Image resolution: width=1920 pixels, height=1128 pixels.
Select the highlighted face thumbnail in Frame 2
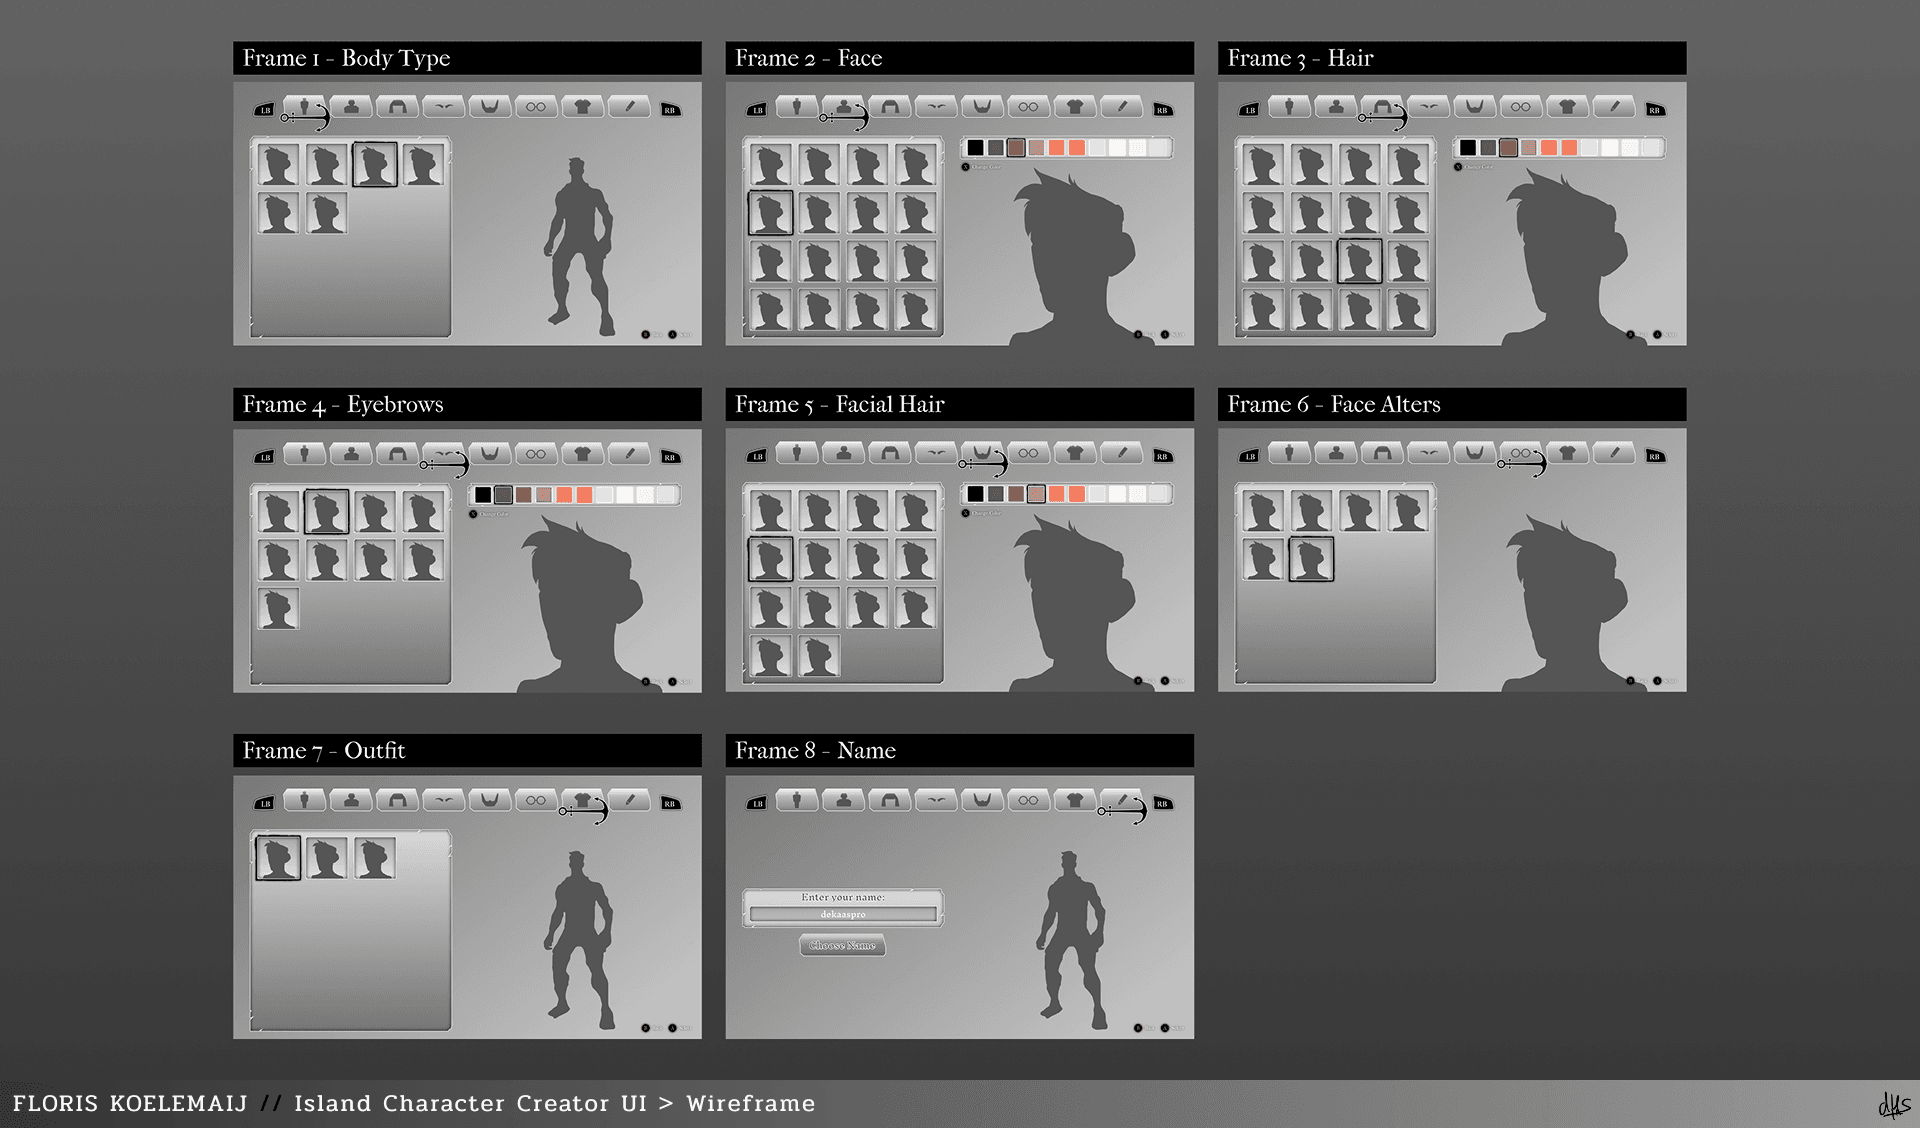771,213
